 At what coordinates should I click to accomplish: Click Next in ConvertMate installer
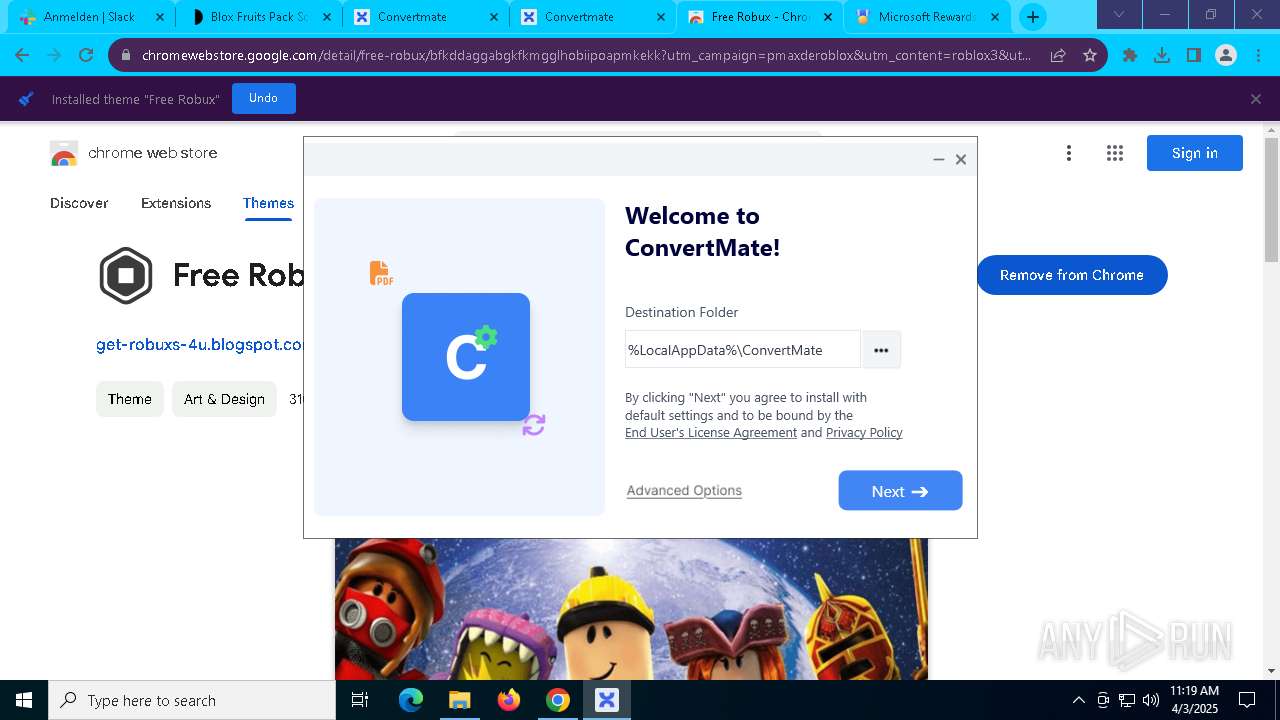pyautogui.click(x=900, y=491)
